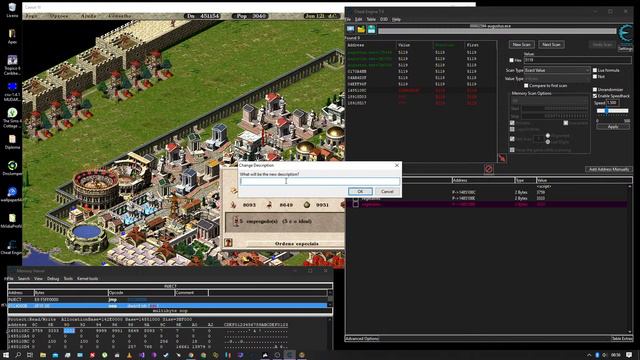The width and height of the screenshot is (640, 360).
Task: Open the Value Type dropdown
Action: click(557, 78)
